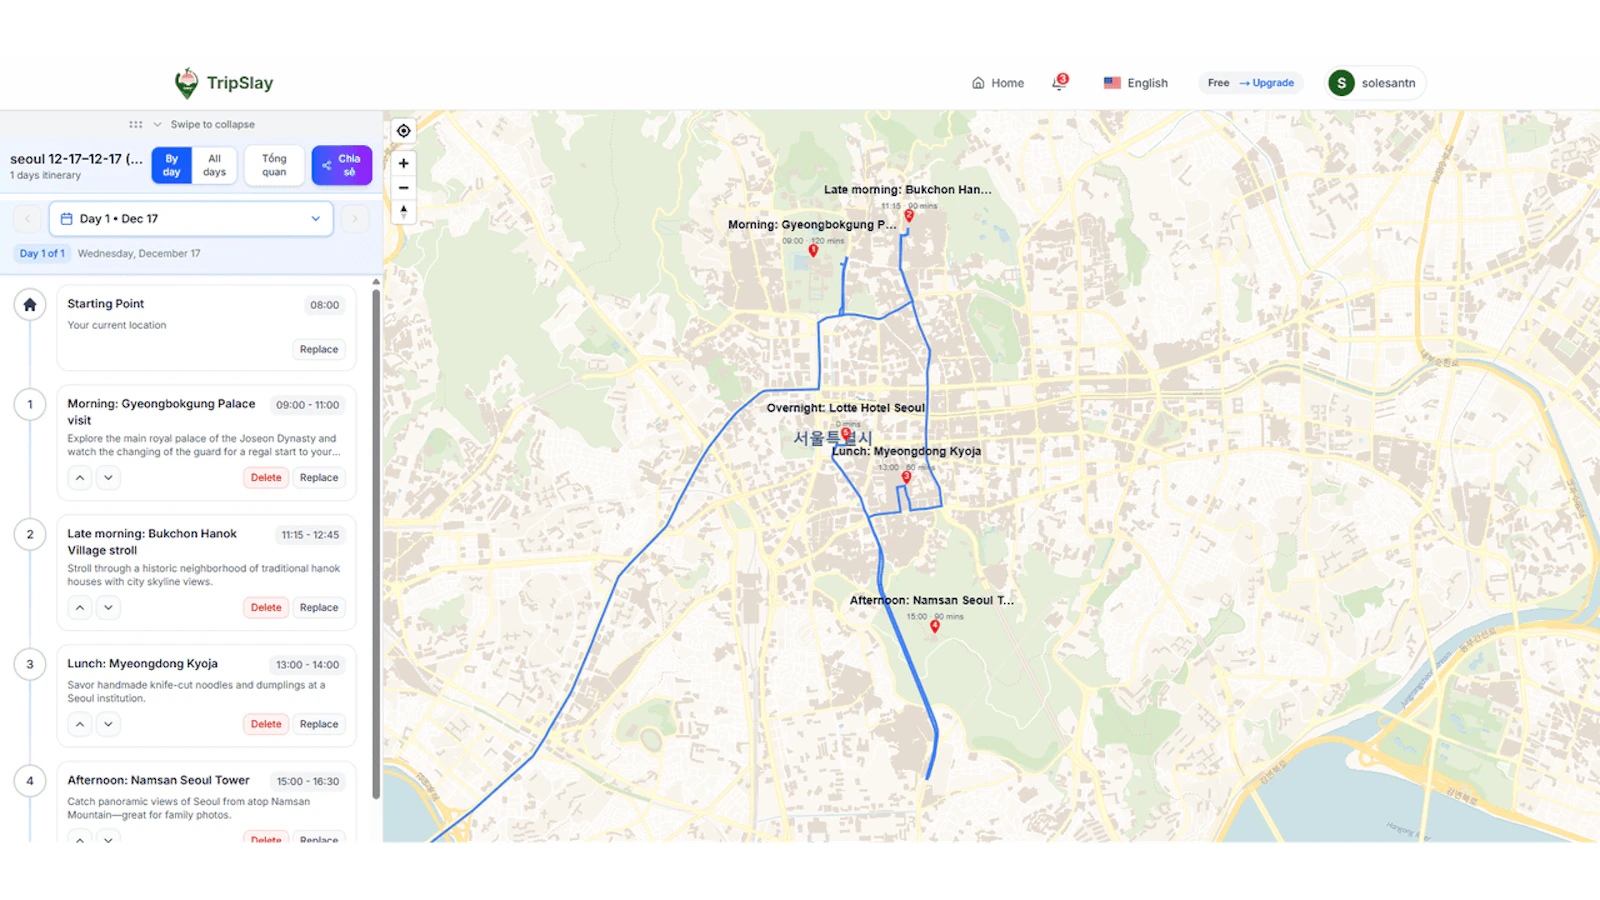Click the Upgrade link
The image size is (1600, 900).
1267,83
